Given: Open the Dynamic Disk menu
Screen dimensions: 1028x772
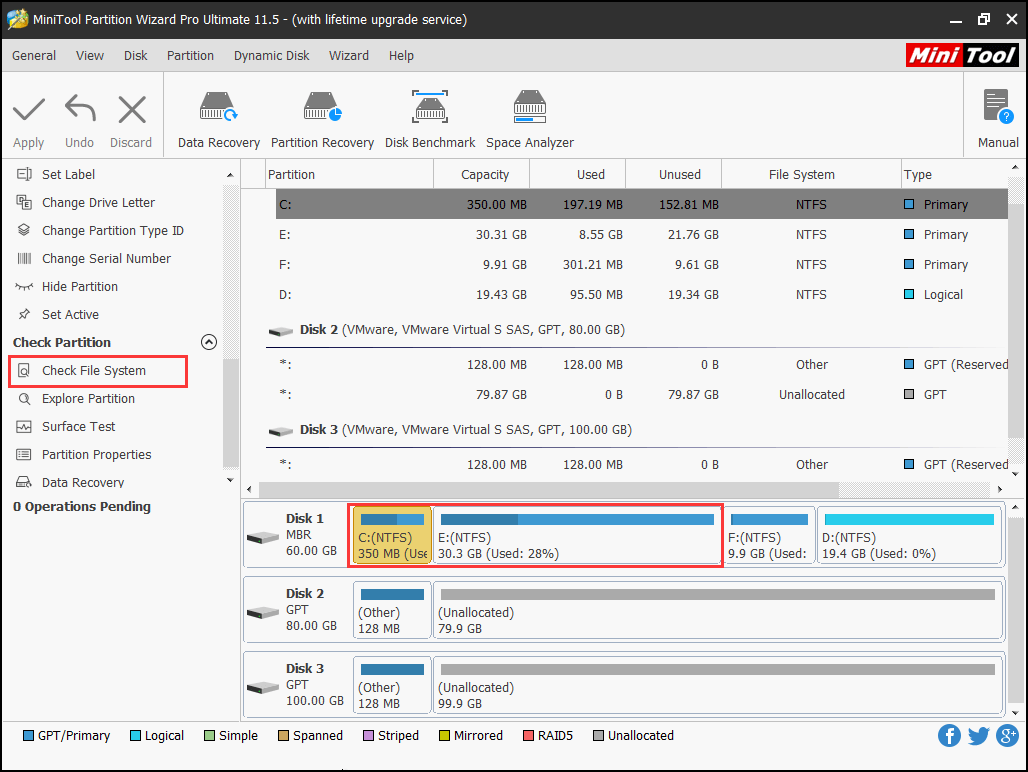Looking at the screenshot, I should 271,56.
